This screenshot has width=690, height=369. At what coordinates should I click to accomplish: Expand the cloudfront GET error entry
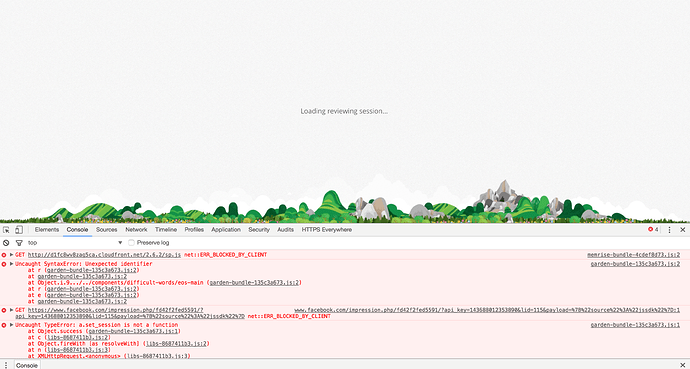12,255
